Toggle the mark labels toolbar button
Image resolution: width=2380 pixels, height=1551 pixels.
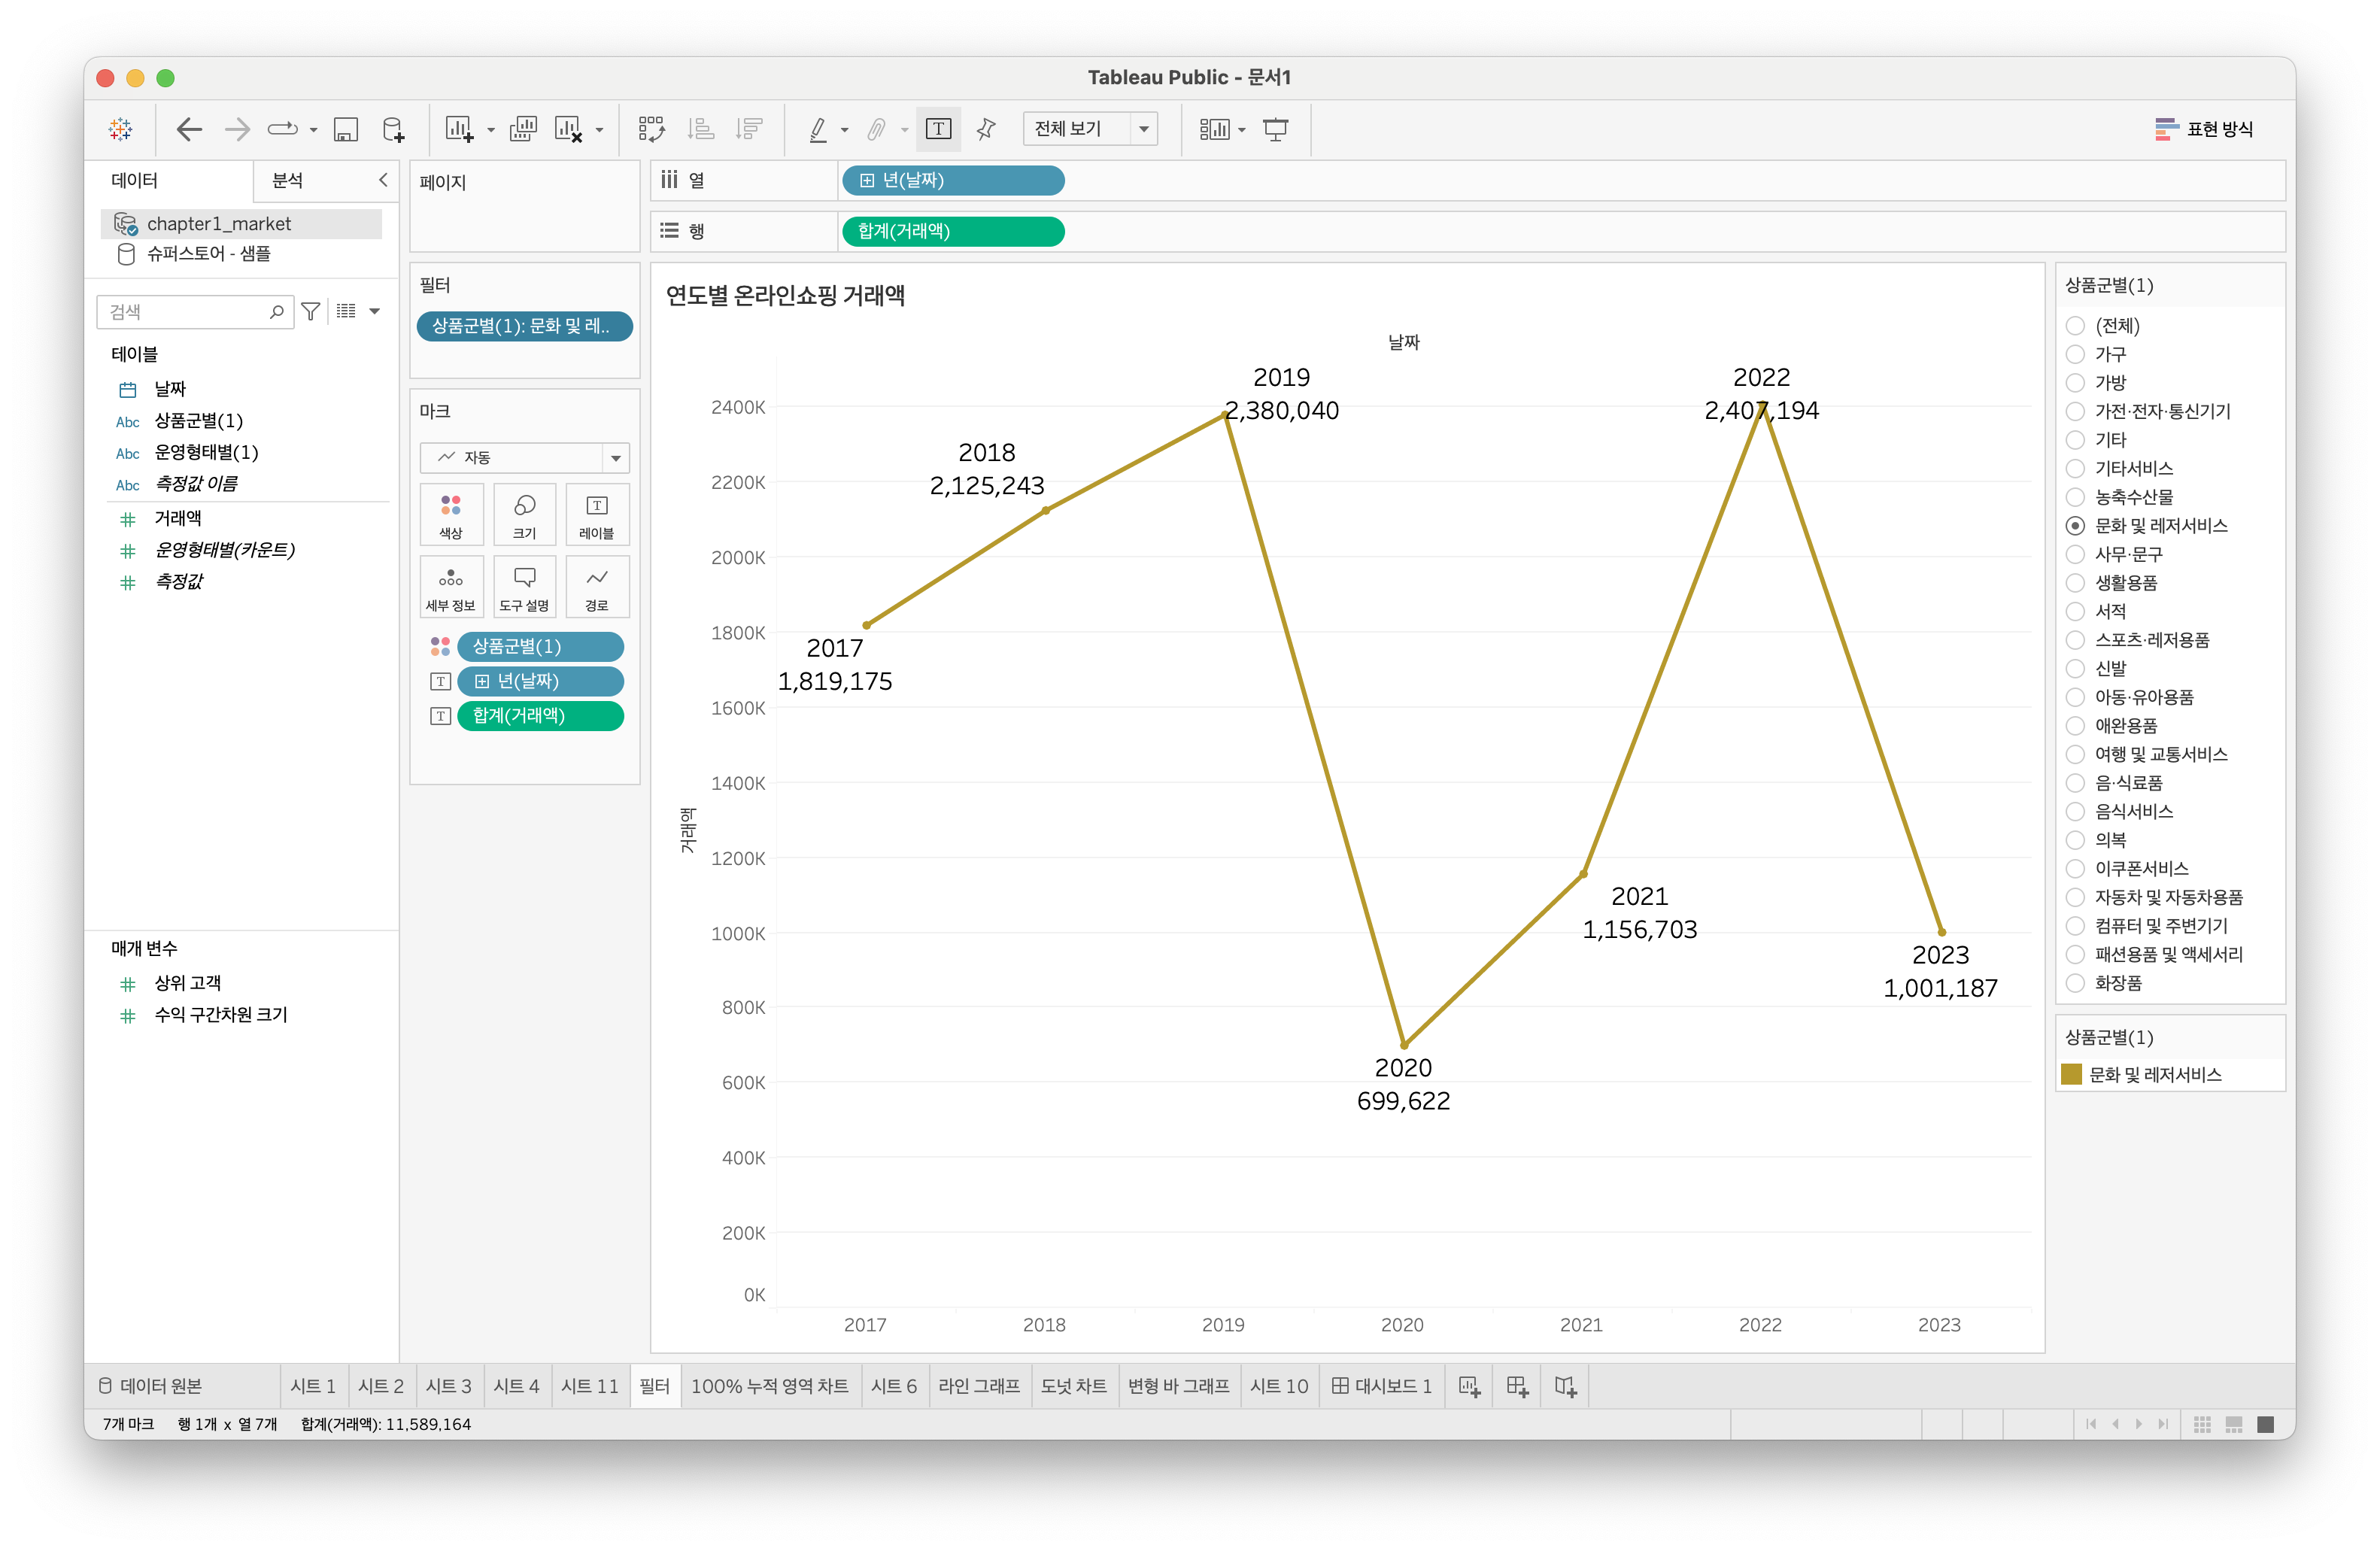coord(938,129)
